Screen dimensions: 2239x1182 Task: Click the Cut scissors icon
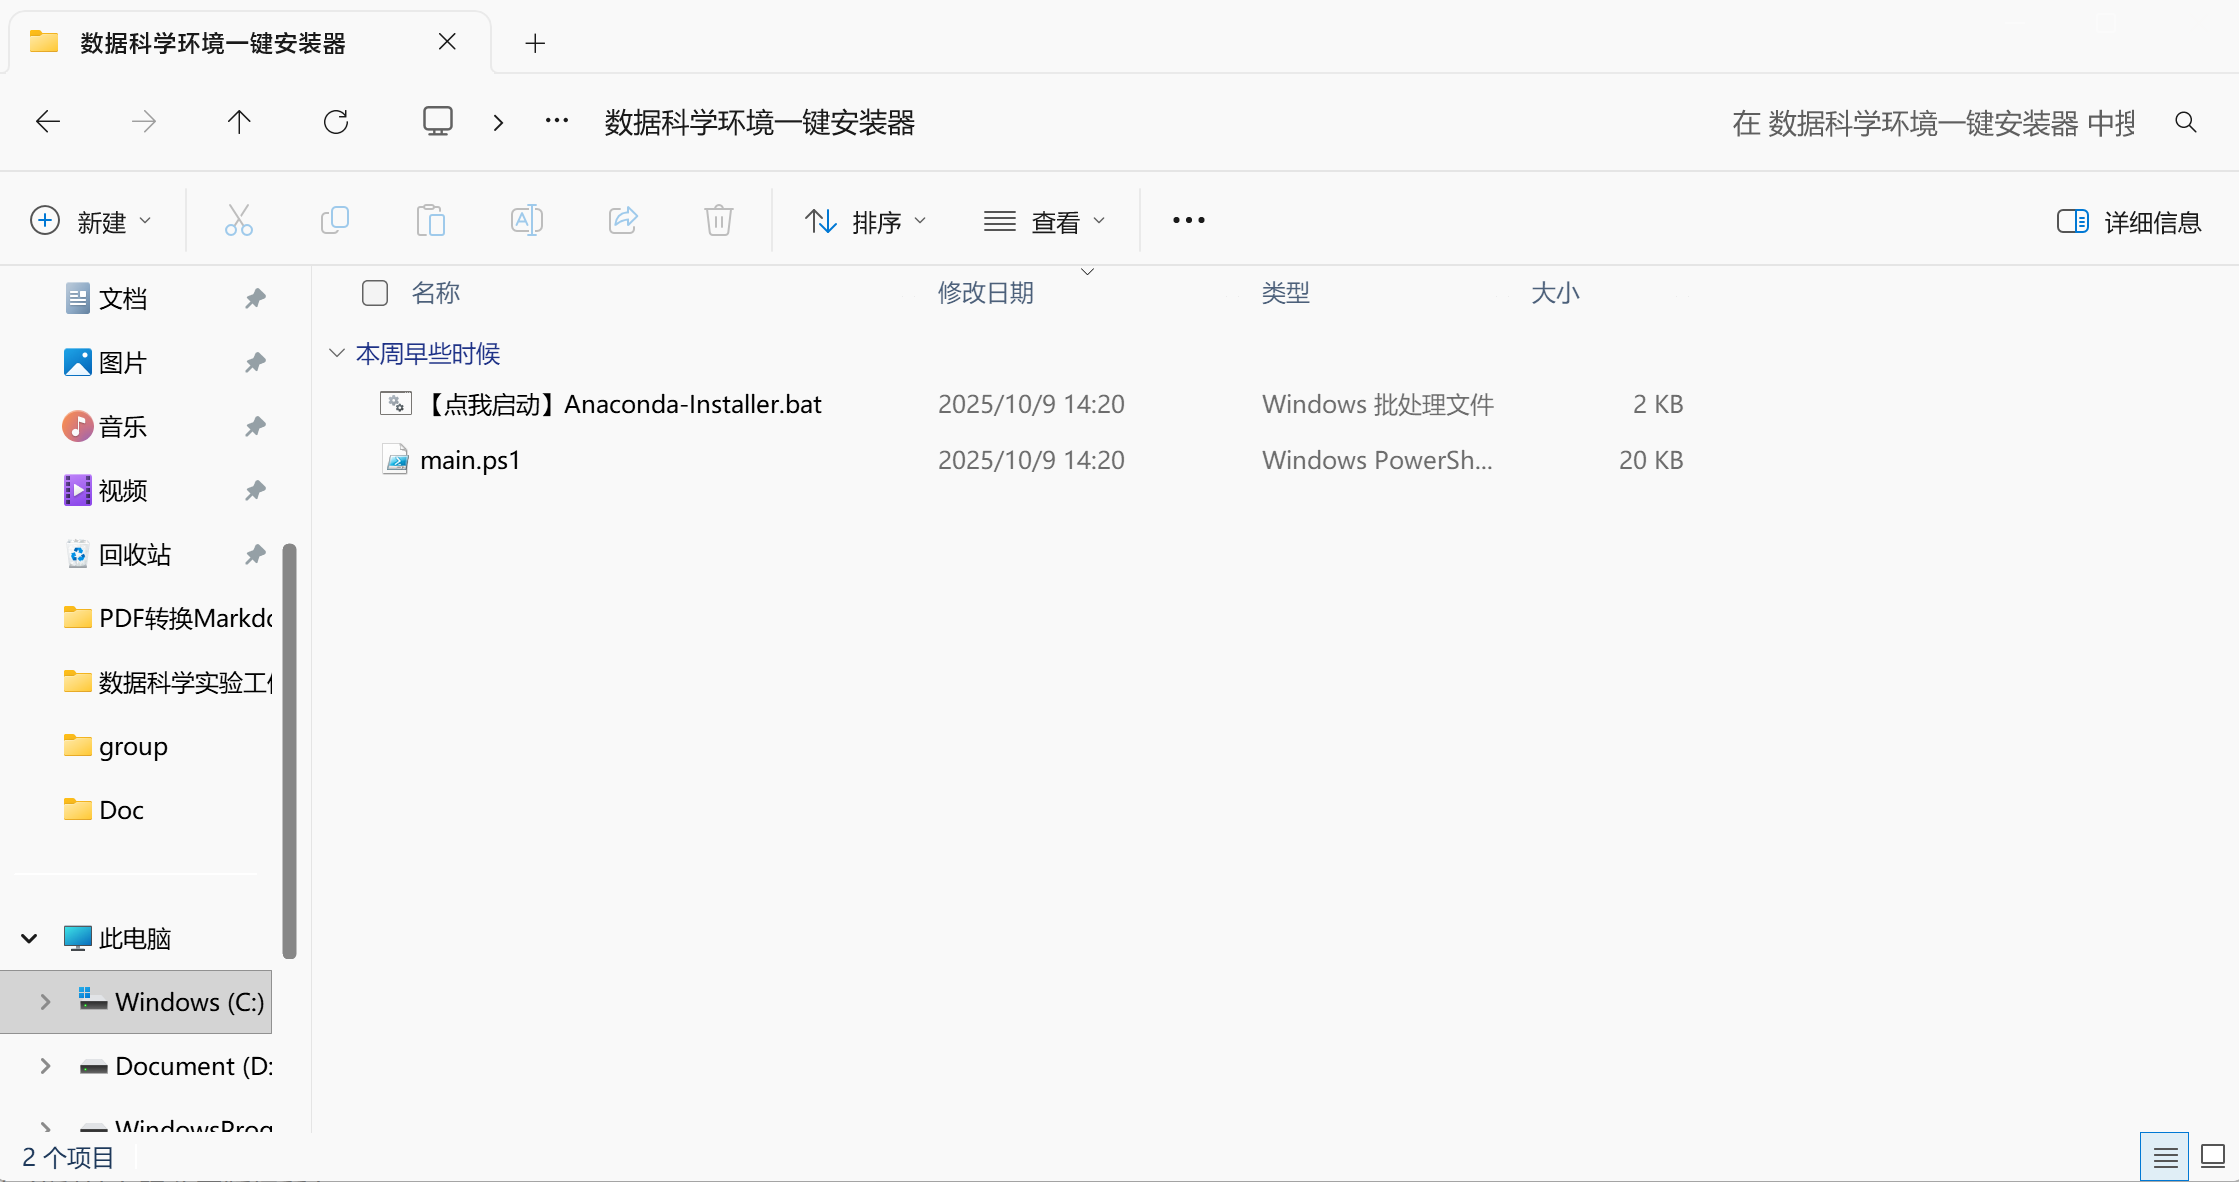[x=238, y=220]
